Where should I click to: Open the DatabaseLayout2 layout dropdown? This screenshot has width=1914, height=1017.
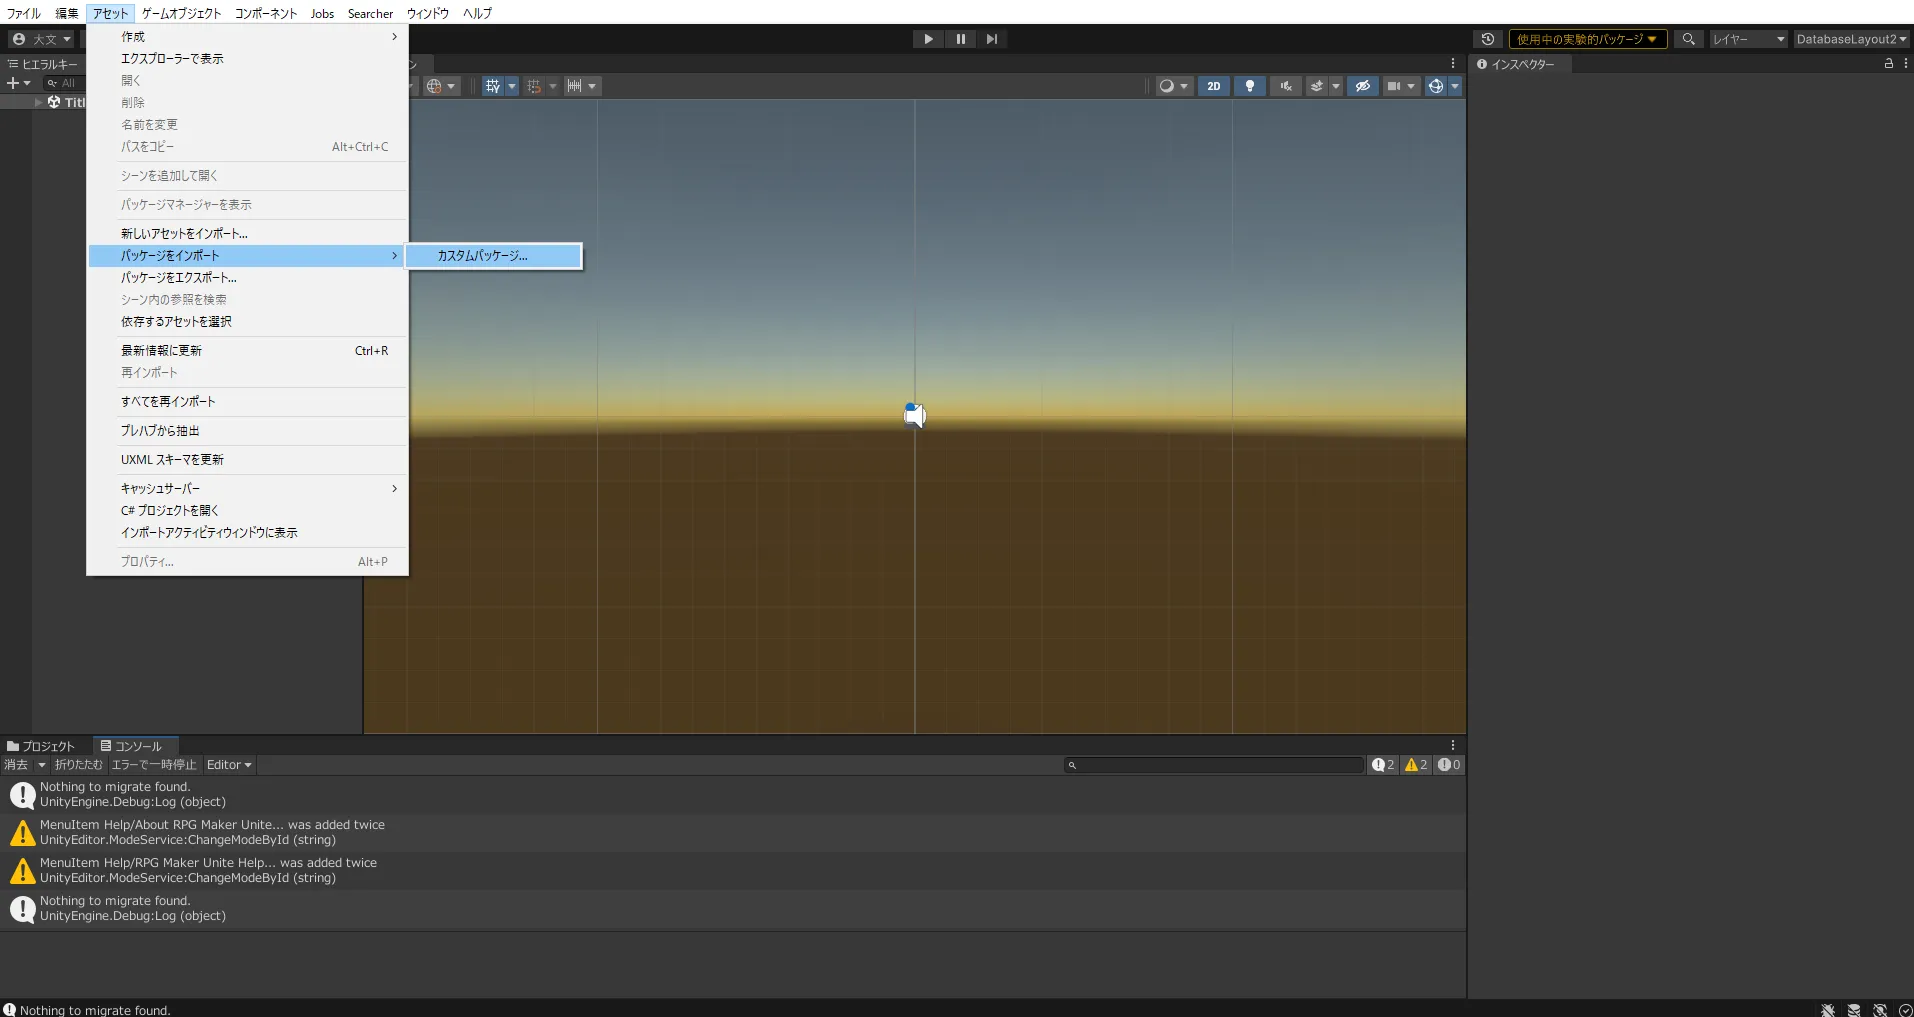click(1850, 39)
